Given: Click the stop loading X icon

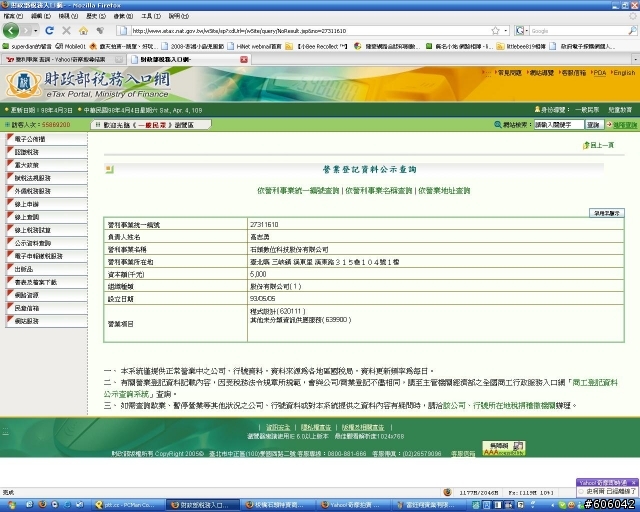Looking at the screenshot, I should pyautogui.click(x=66, y=31).
